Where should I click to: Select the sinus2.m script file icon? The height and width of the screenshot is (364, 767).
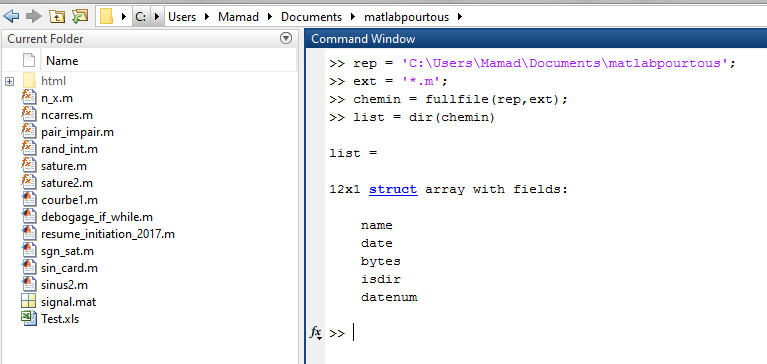coord(29,284)
